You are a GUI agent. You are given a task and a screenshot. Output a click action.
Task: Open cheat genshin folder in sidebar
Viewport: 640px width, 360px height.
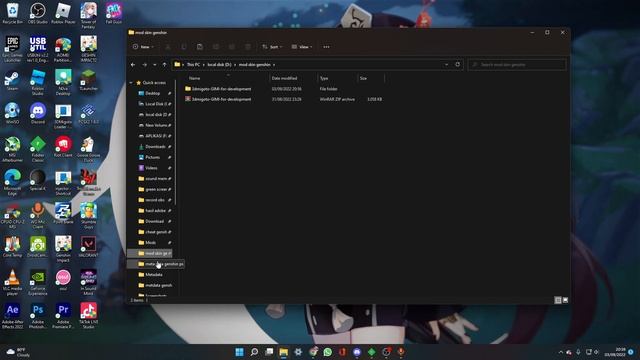click(155, 232)
